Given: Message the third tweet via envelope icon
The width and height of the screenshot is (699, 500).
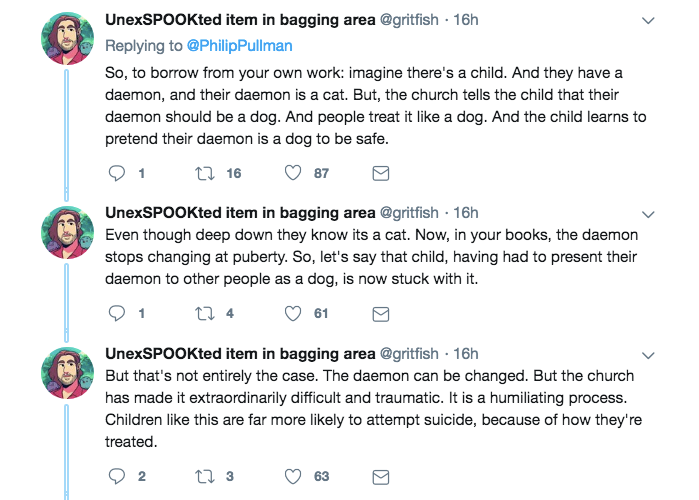Looking at the screenshot, I should (x=380, y=476).
